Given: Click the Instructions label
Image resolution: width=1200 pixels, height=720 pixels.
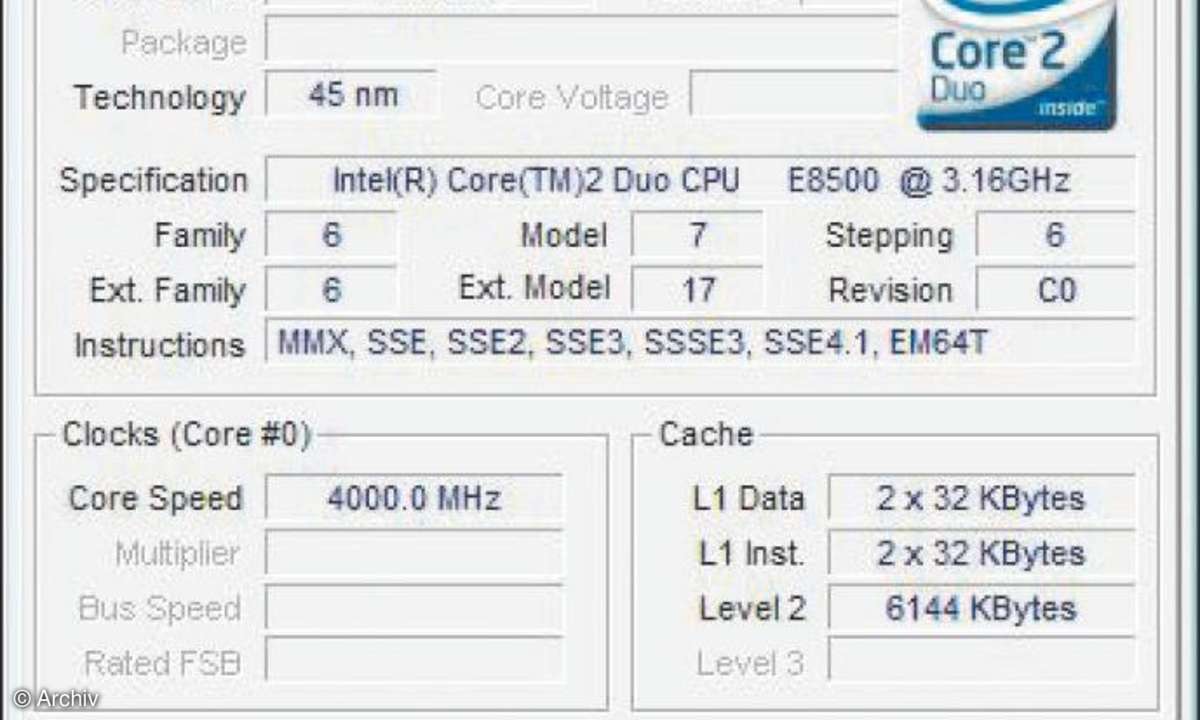Looking at the screenshot, I should pos(160,345).
